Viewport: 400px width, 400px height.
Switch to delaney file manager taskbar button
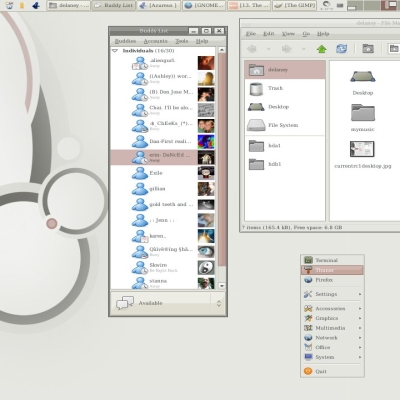[x=68, y=5]
